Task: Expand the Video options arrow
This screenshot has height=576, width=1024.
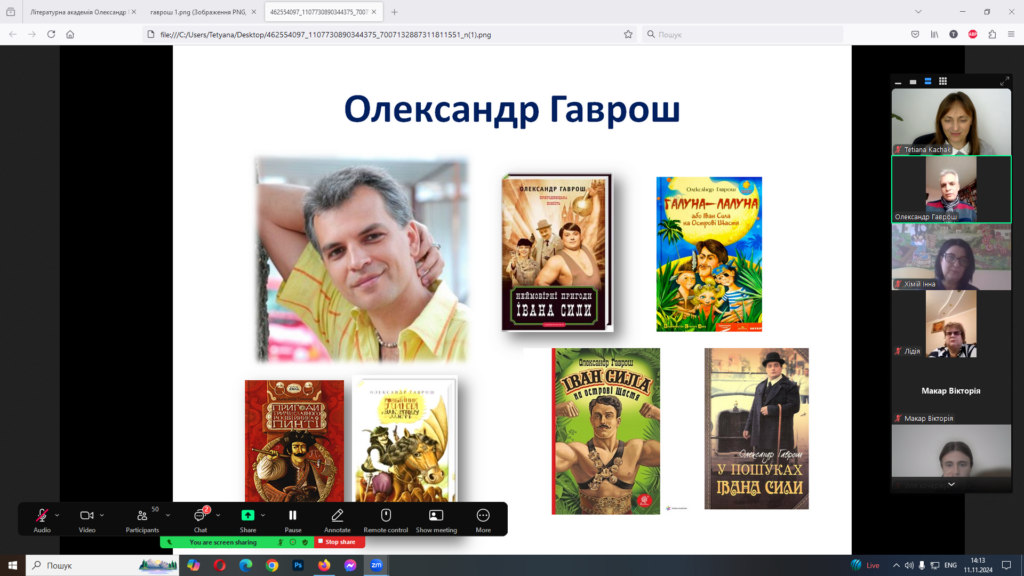Action: click(x=102, y=515)
